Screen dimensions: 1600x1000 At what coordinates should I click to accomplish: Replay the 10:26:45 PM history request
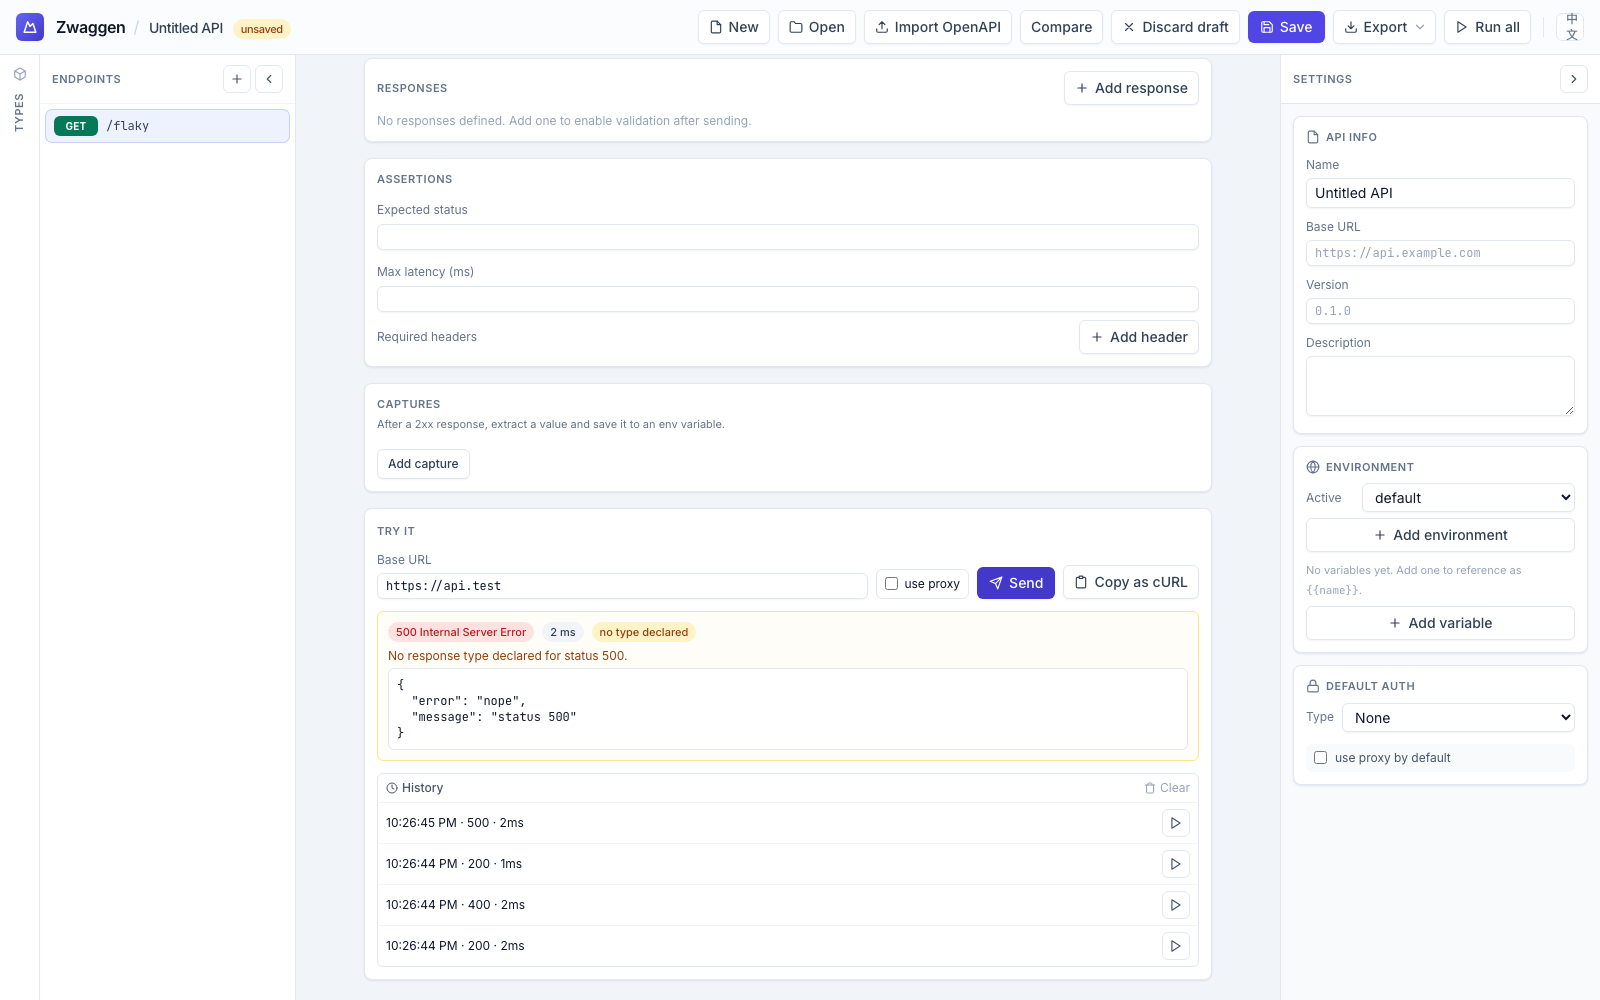coord(1175,823)
